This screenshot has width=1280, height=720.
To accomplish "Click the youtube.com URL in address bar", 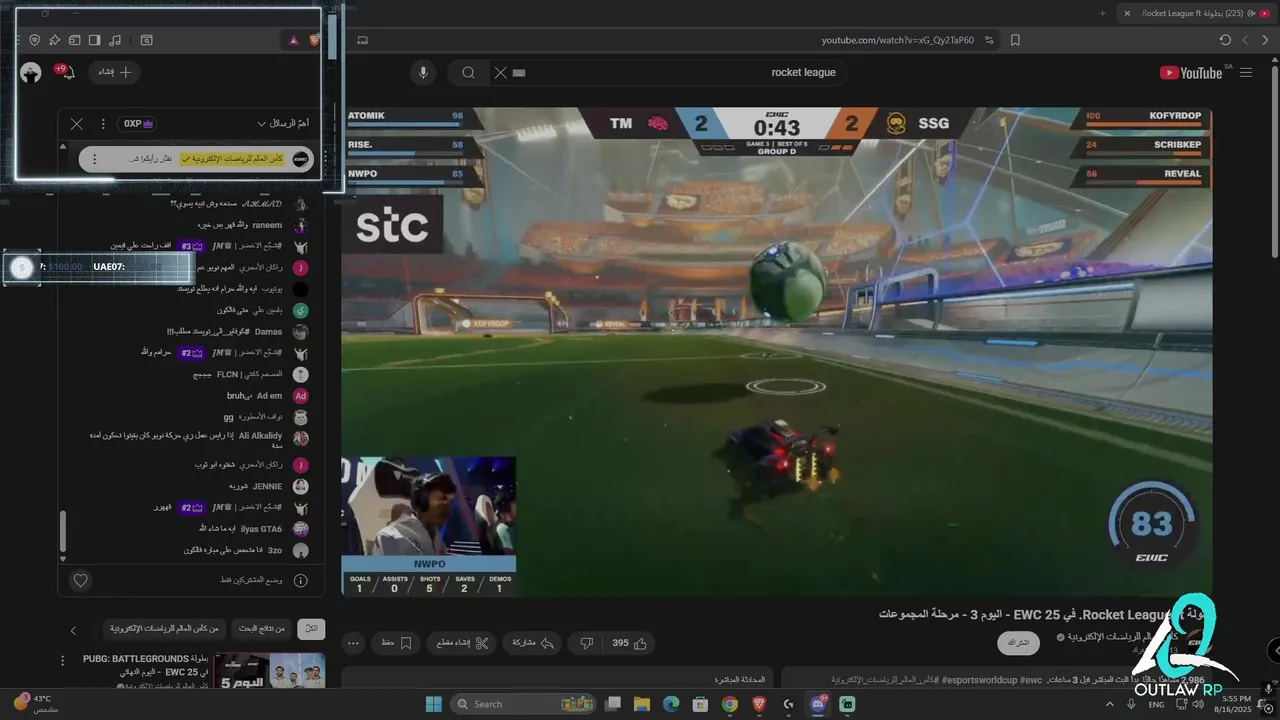I will point(897,40).
